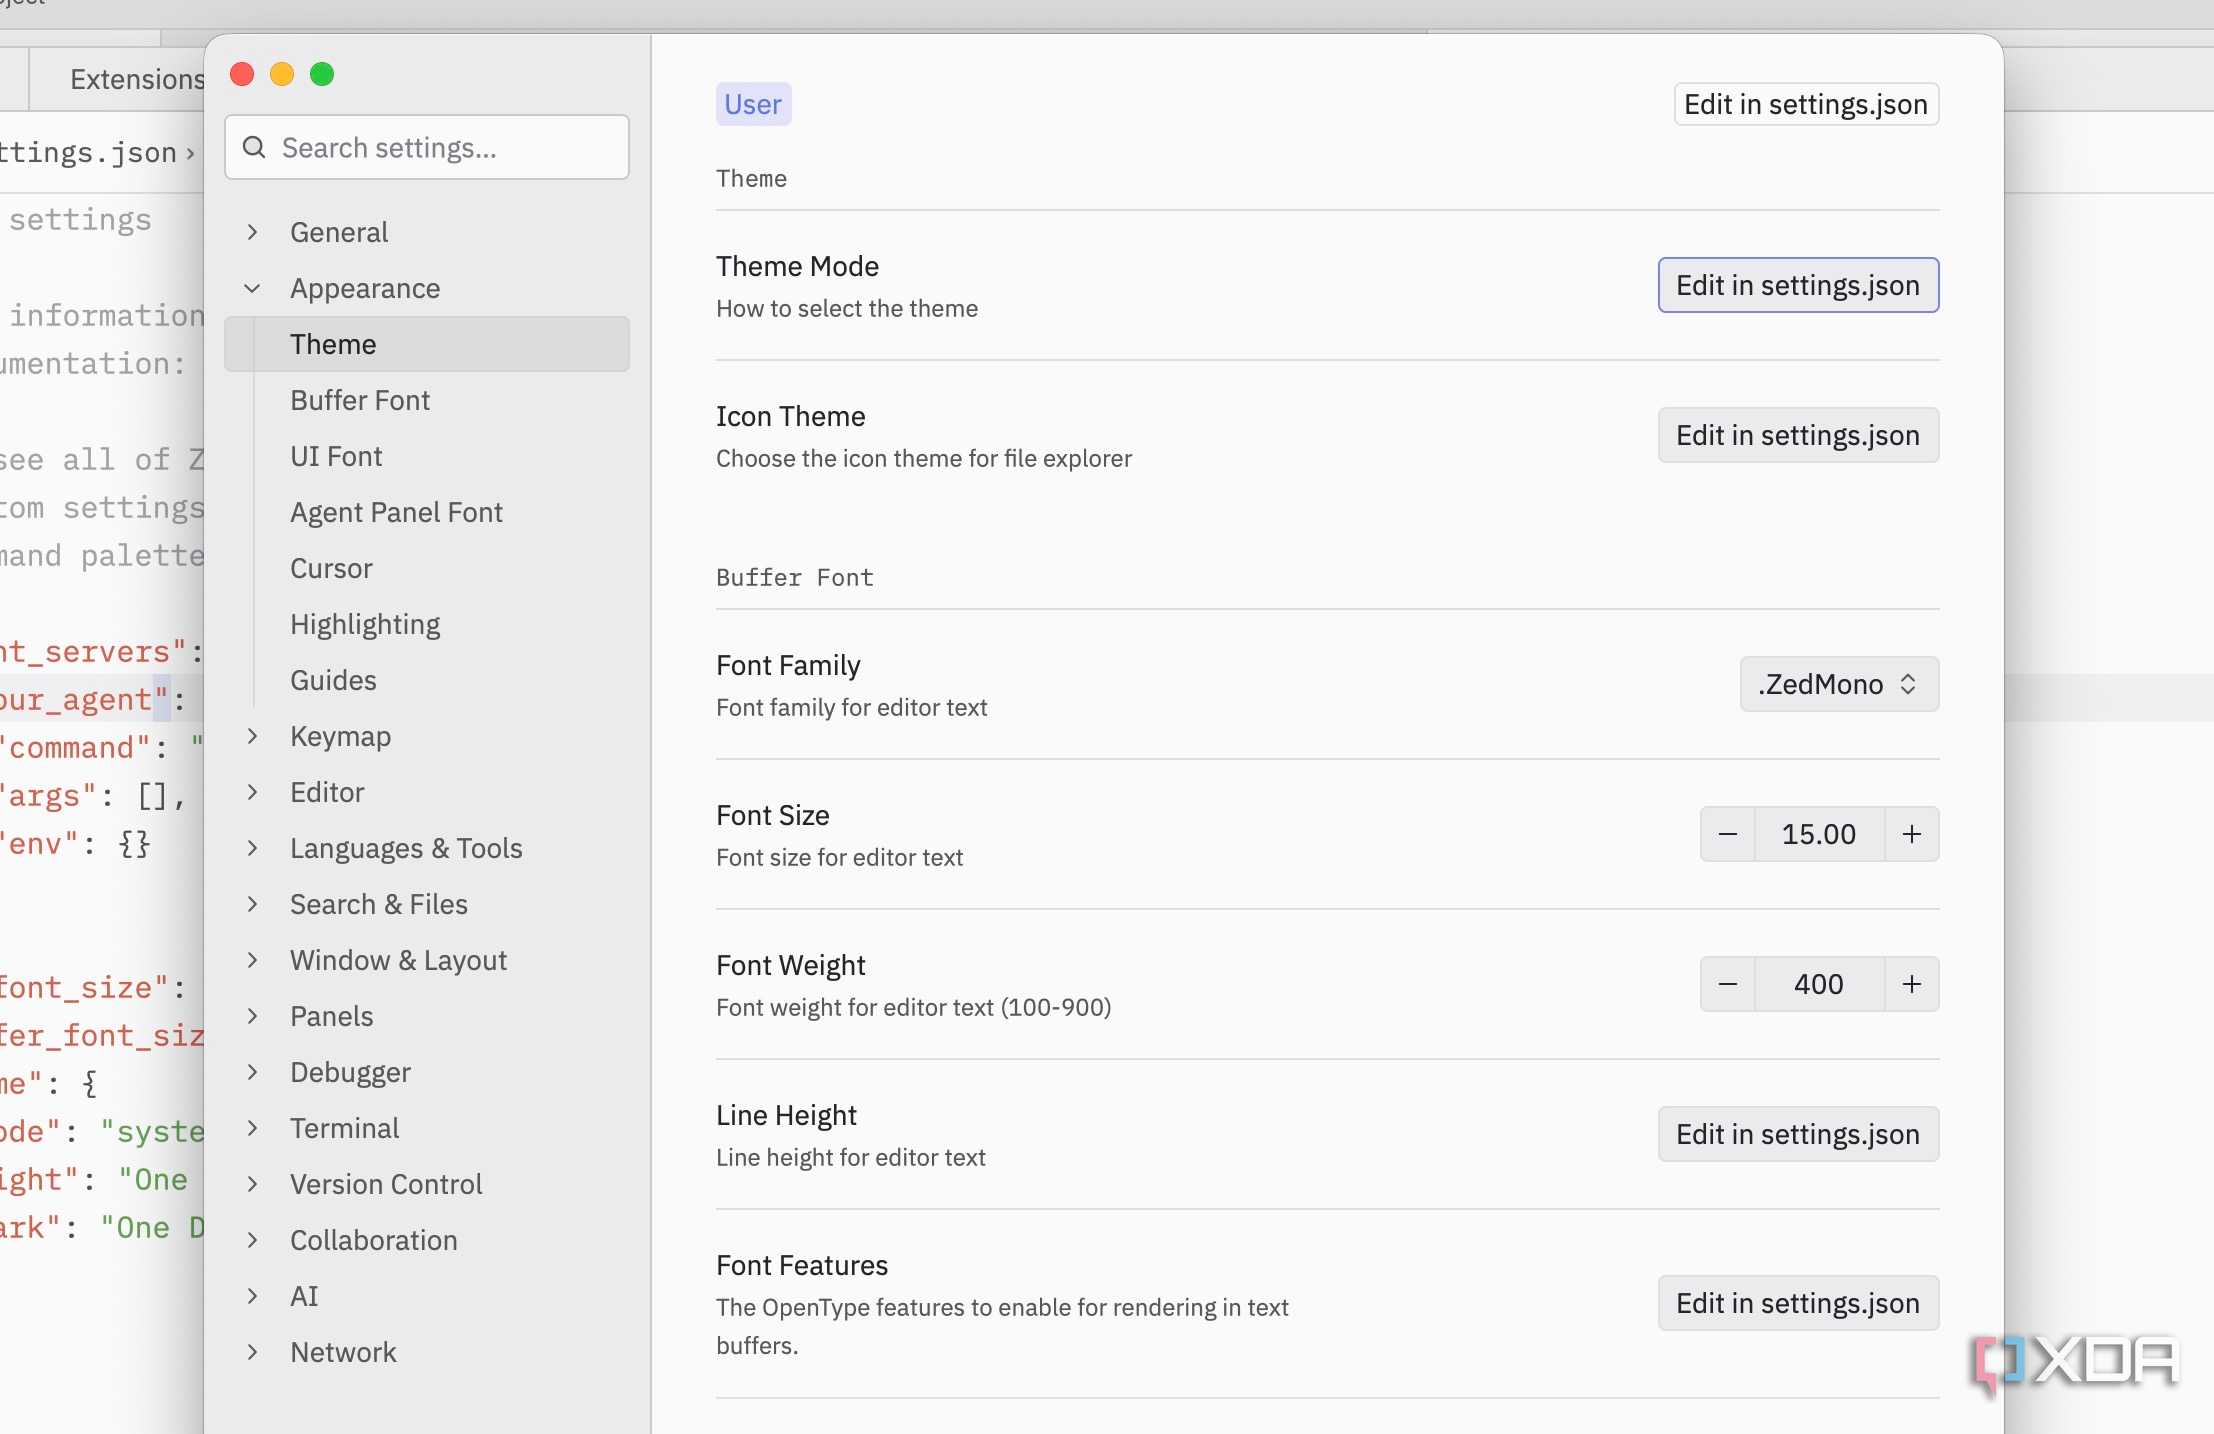
Task: Click the yellow minimize window button
Action: click(282, 74)
